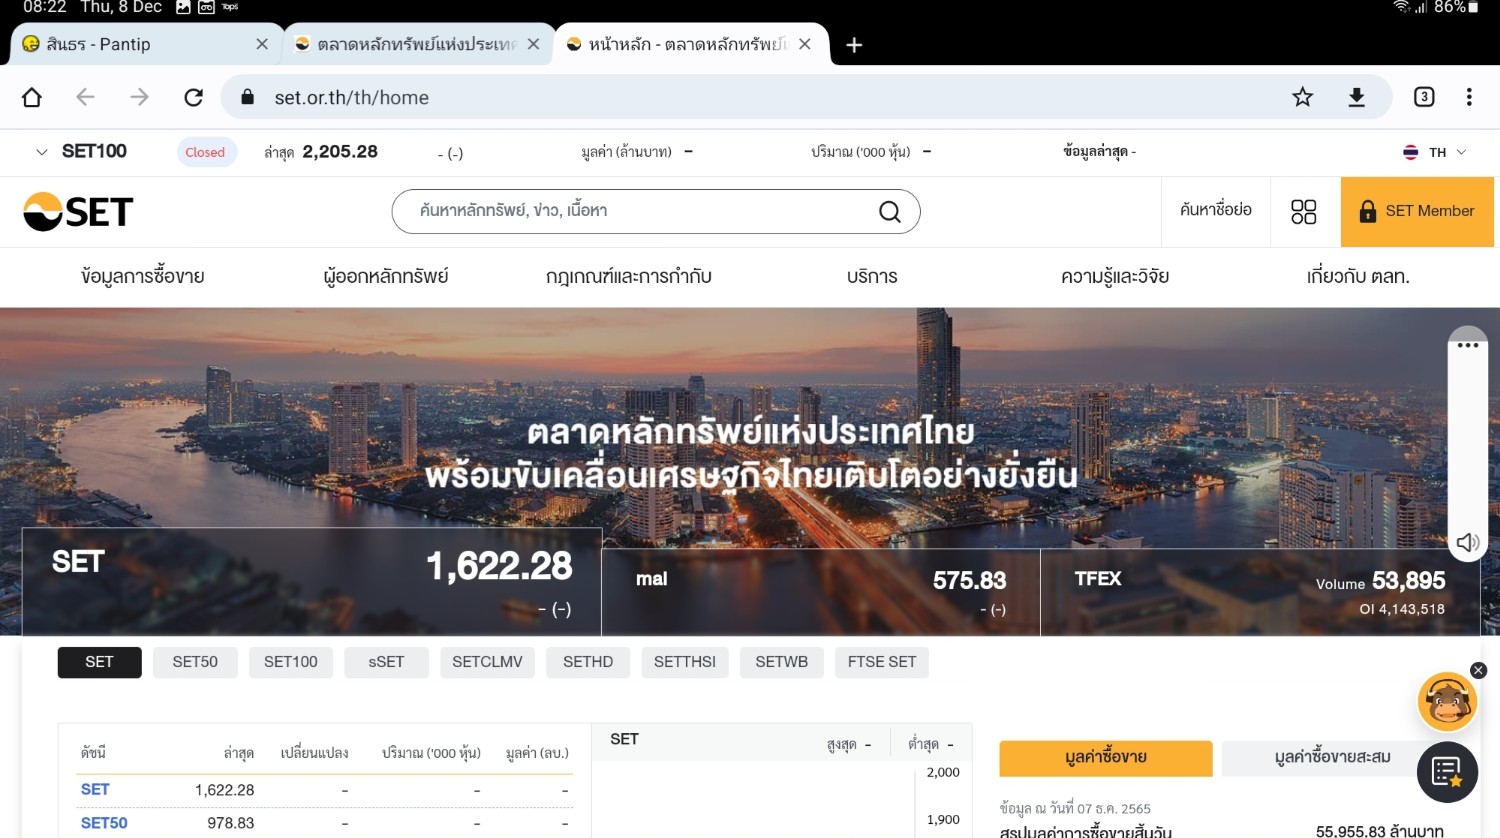The width and height of the screenshot is (1500, 838).
Task: Select the FTSE SET index tab
Action: (882, 662)
